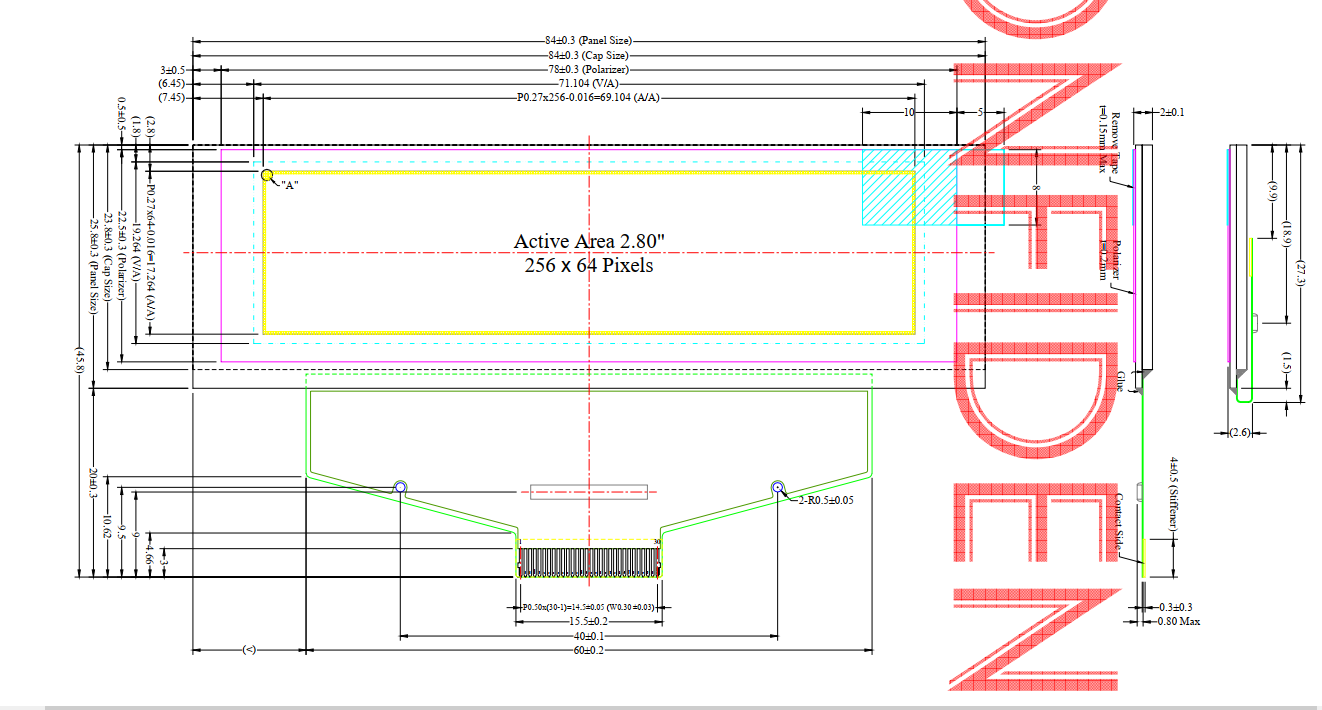Click the "(45.8)" overall height dimension

point(80,361)
